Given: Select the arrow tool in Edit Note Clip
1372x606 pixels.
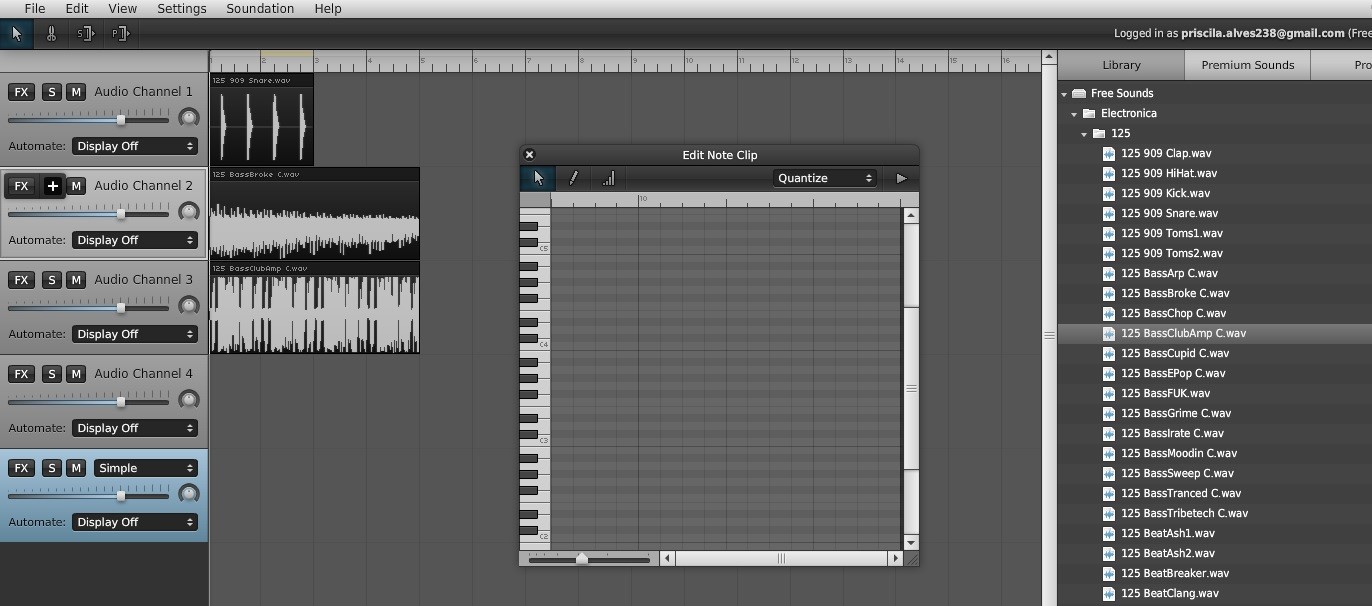Looking at the screenshot, I should pyautogui.click(x=538, y=178).
